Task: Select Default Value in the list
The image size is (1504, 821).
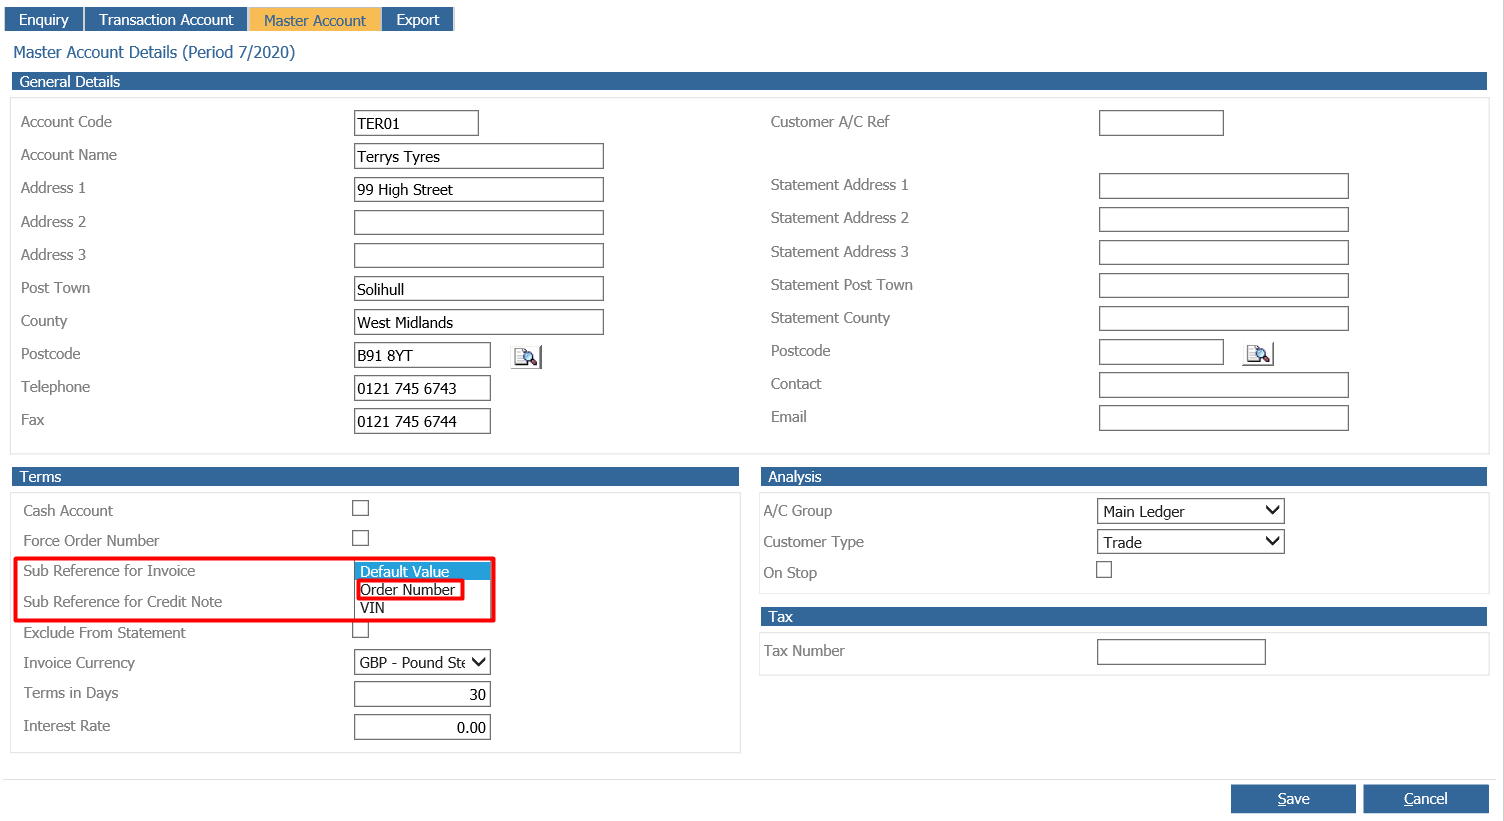Action: click(x=422, y=571)
